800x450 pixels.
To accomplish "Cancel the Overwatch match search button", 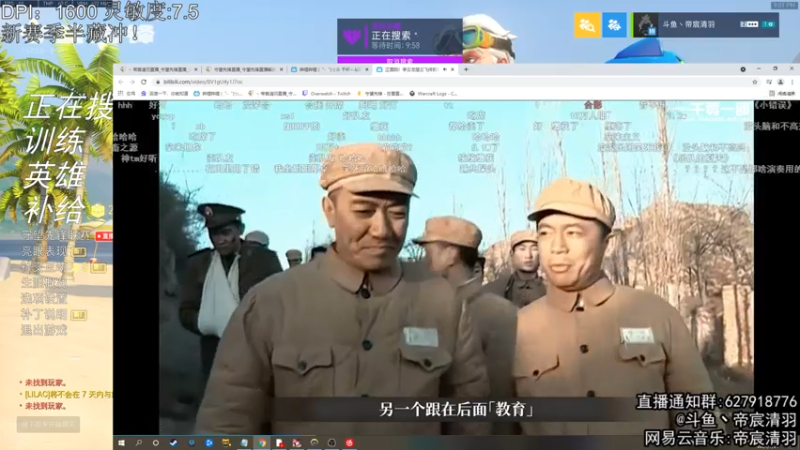I will coord(400,60).
